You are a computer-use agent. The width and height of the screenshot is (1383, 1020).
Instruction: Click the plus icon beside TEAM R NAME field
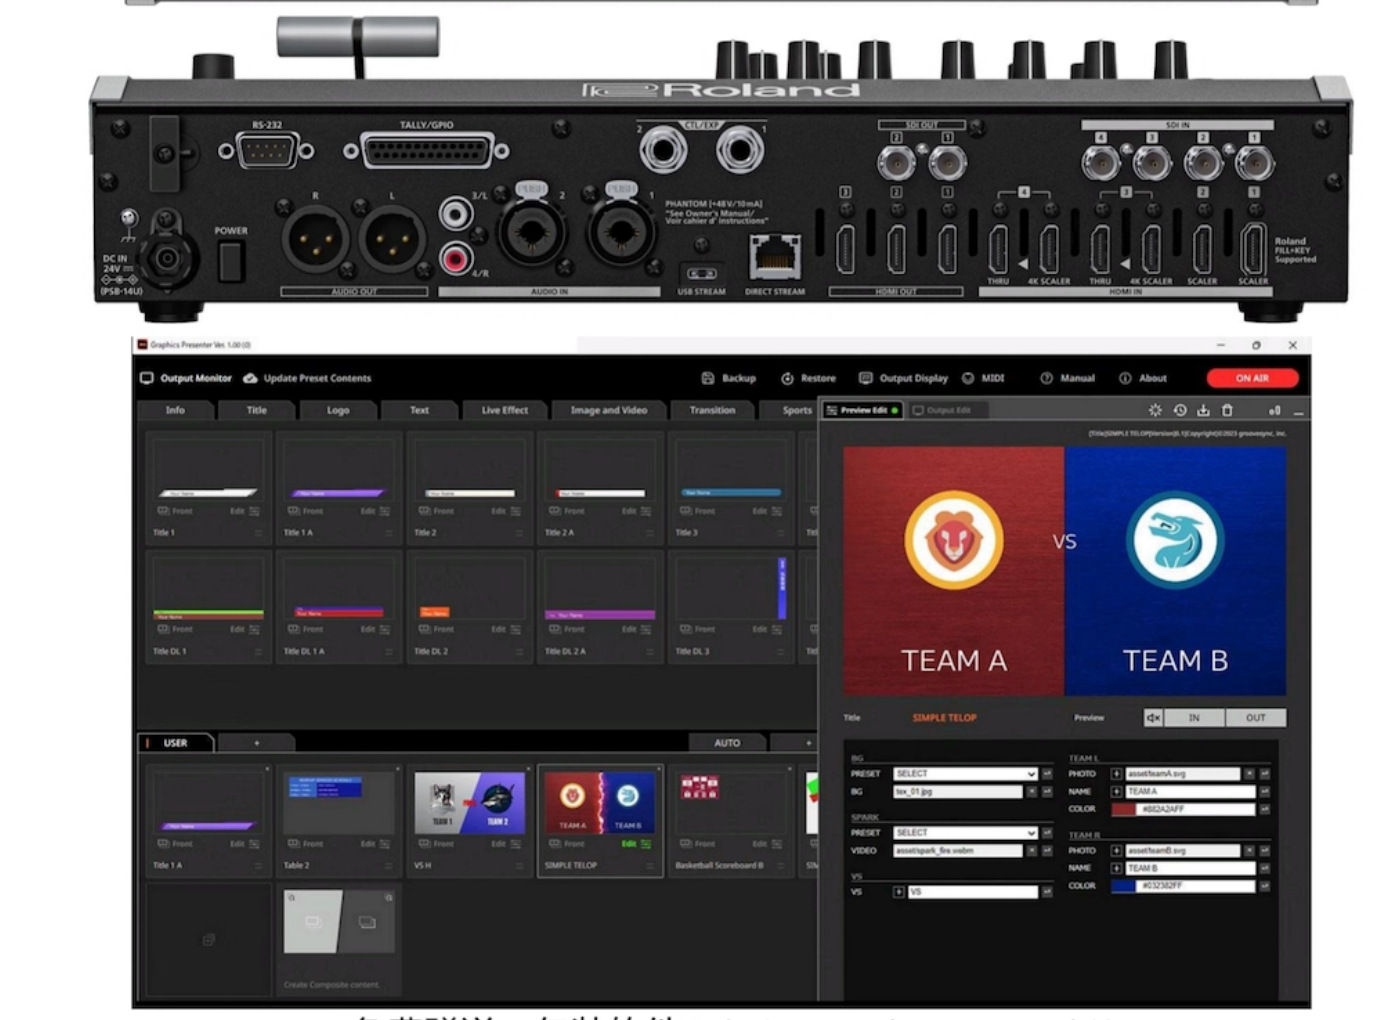click(x=1116, y=868)
